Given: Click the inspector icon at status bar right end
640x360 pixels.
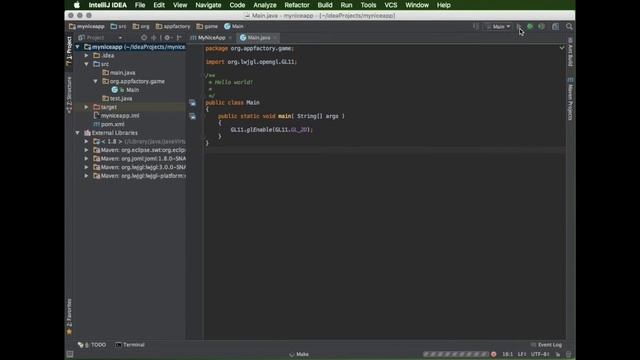Looking at the screenshot, I should 569,354.
